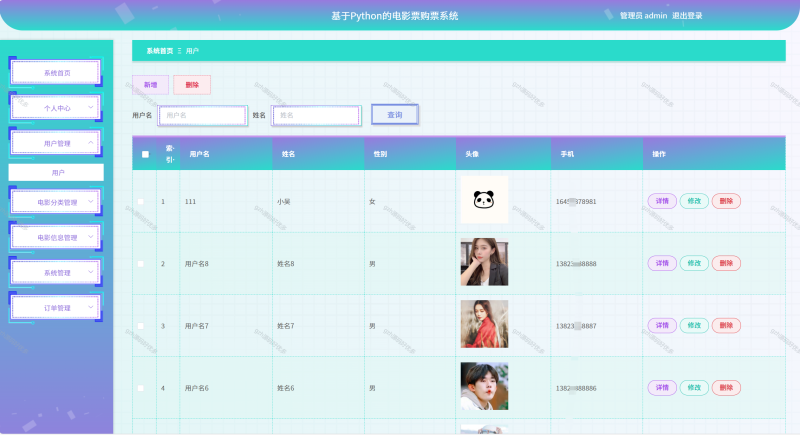800x435 pixels.
Task: Click 删除 for 用户名8
Action: click(726, 263)
